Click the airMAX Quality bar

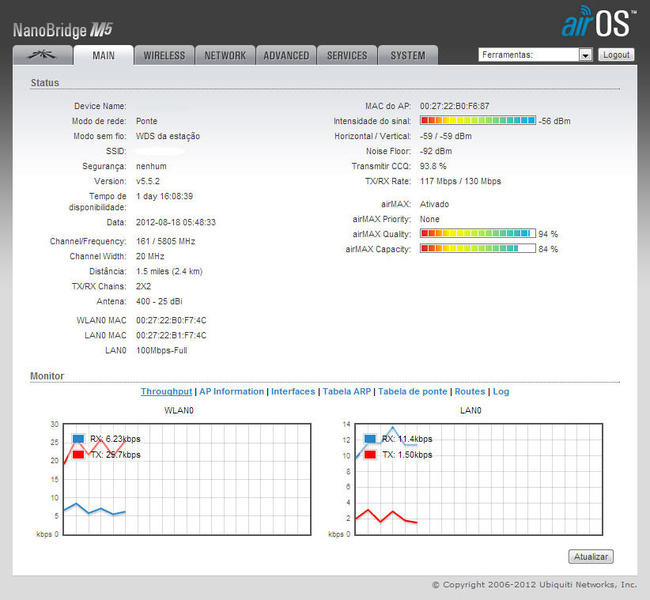(478, 233)
